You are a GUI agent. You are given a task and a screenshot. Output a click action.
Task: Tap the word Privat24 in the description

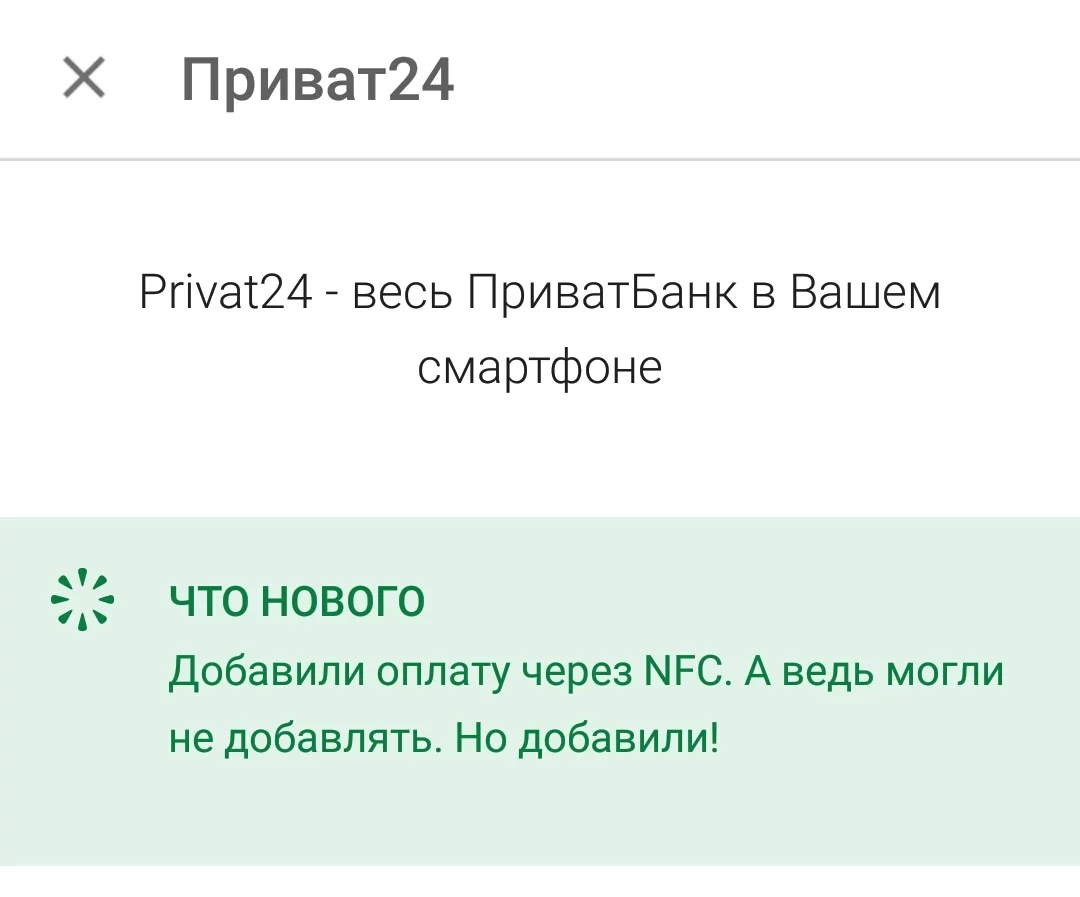225,294
